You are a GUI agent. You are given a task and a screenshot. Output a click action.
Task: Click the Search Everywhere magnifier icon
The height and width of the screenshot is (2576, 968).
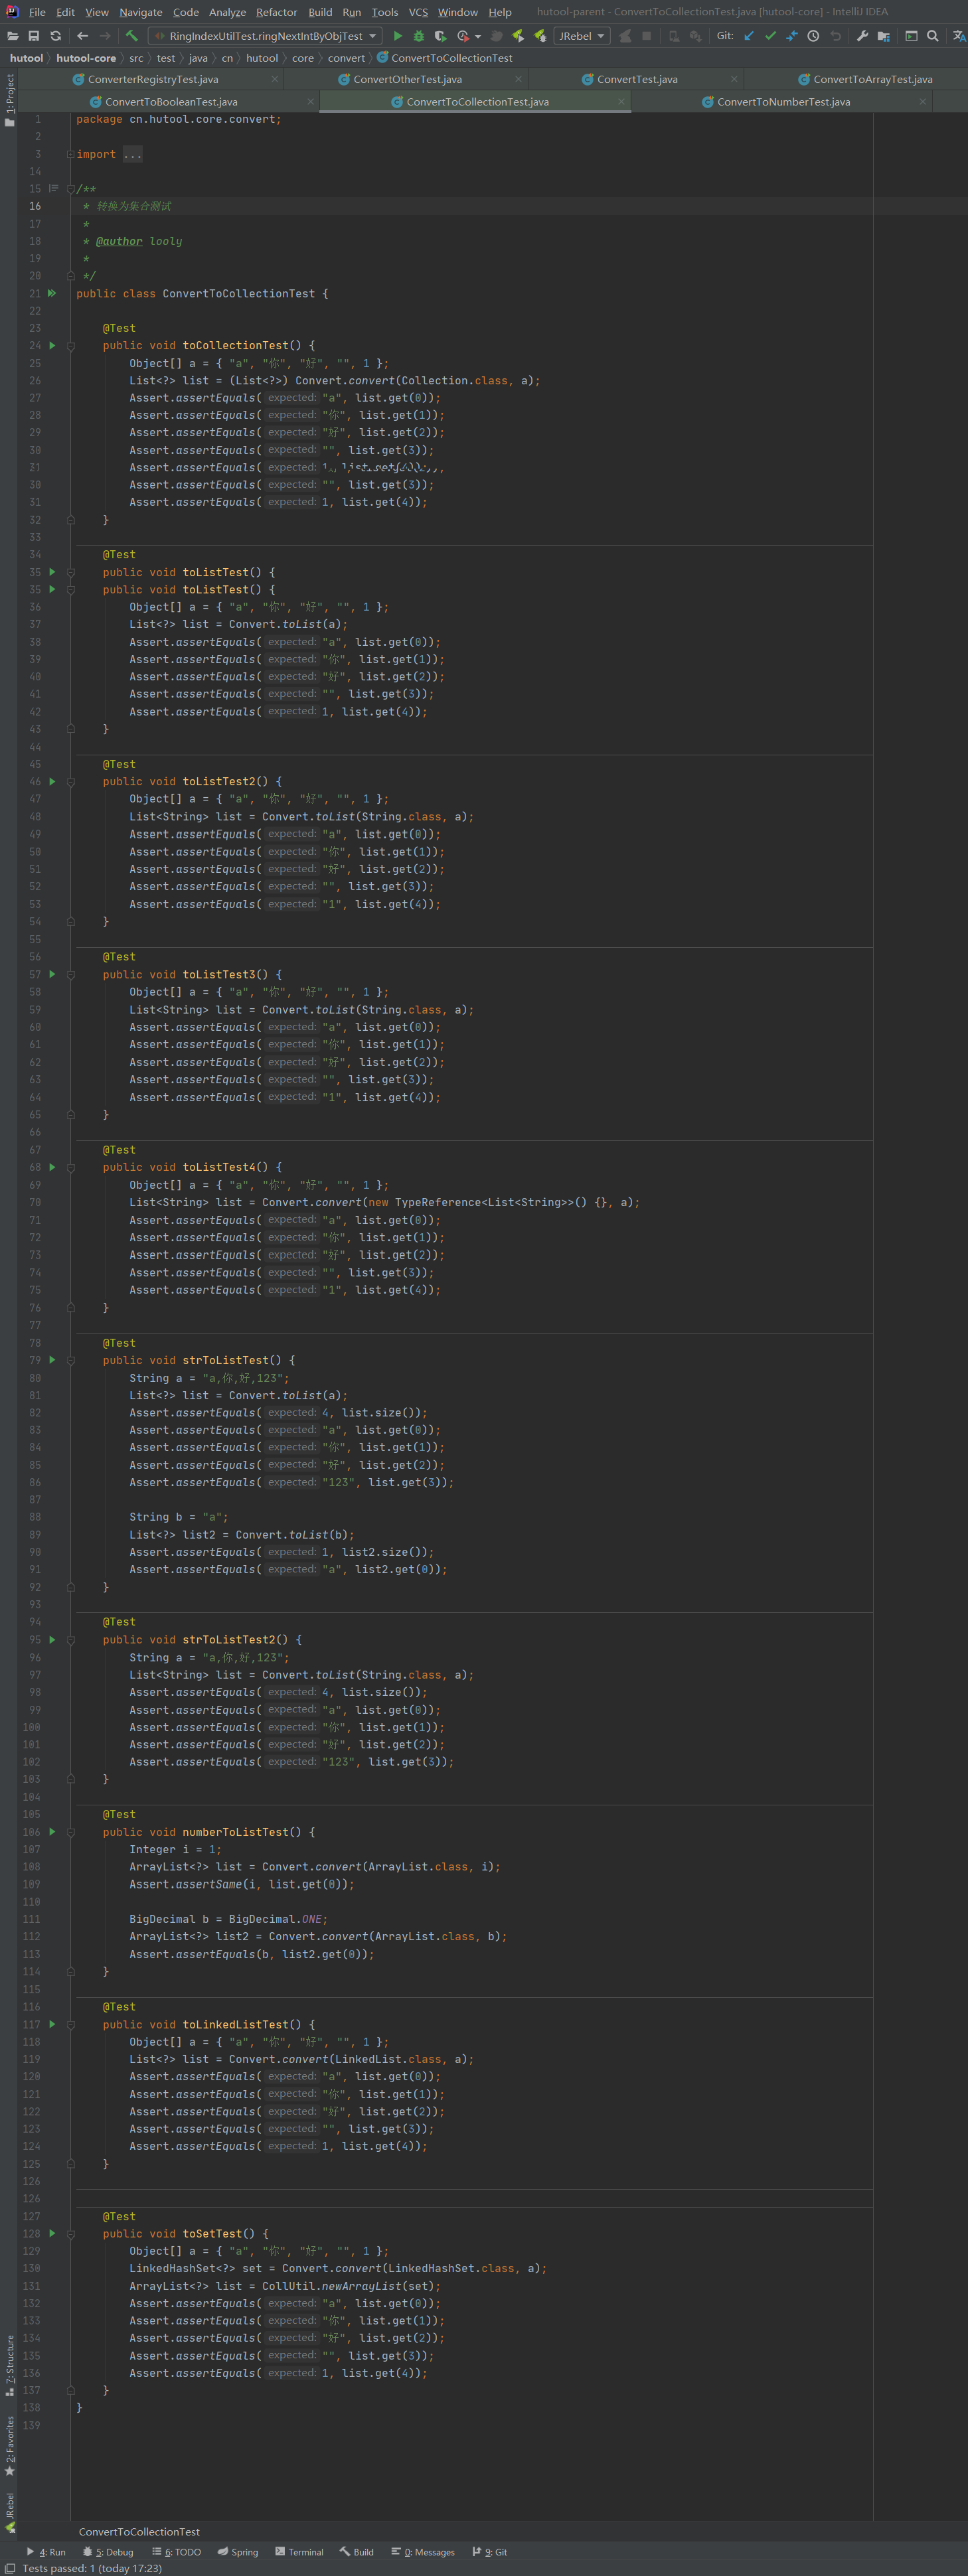[933, 36]
